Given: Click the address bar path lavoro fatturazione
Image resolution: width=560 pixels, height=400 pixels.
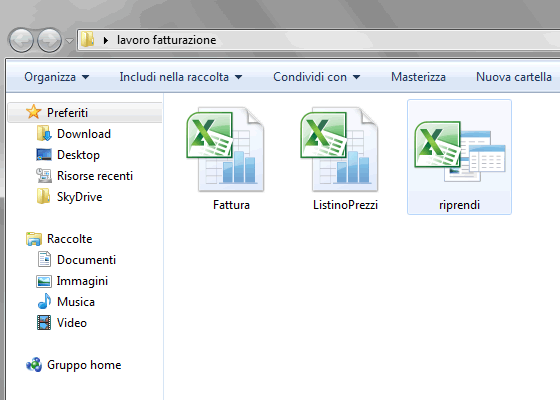Looking at the screenshot, I should (x=166, y=40).
